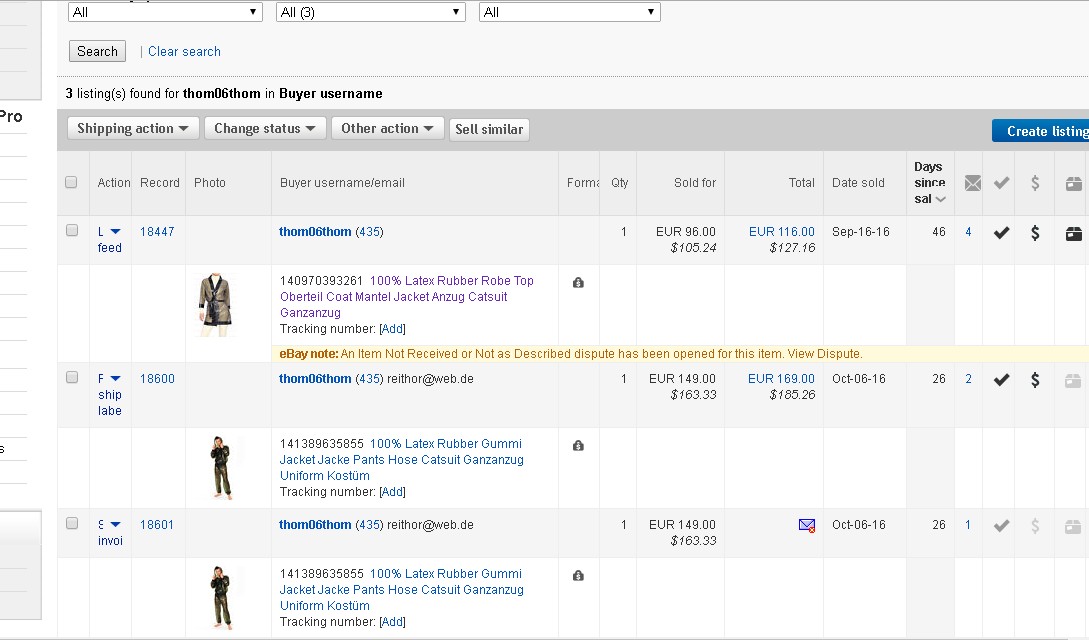The width and height of the screenshot is (1089, 640).
Task: Click the email envelope column header icon
Action: tap(972, 183)
